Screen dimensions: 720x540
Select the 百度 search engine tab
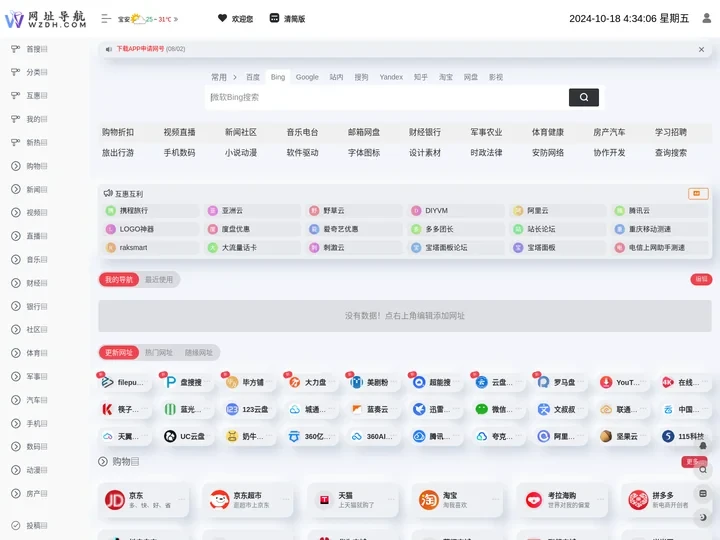pos(253,77)
